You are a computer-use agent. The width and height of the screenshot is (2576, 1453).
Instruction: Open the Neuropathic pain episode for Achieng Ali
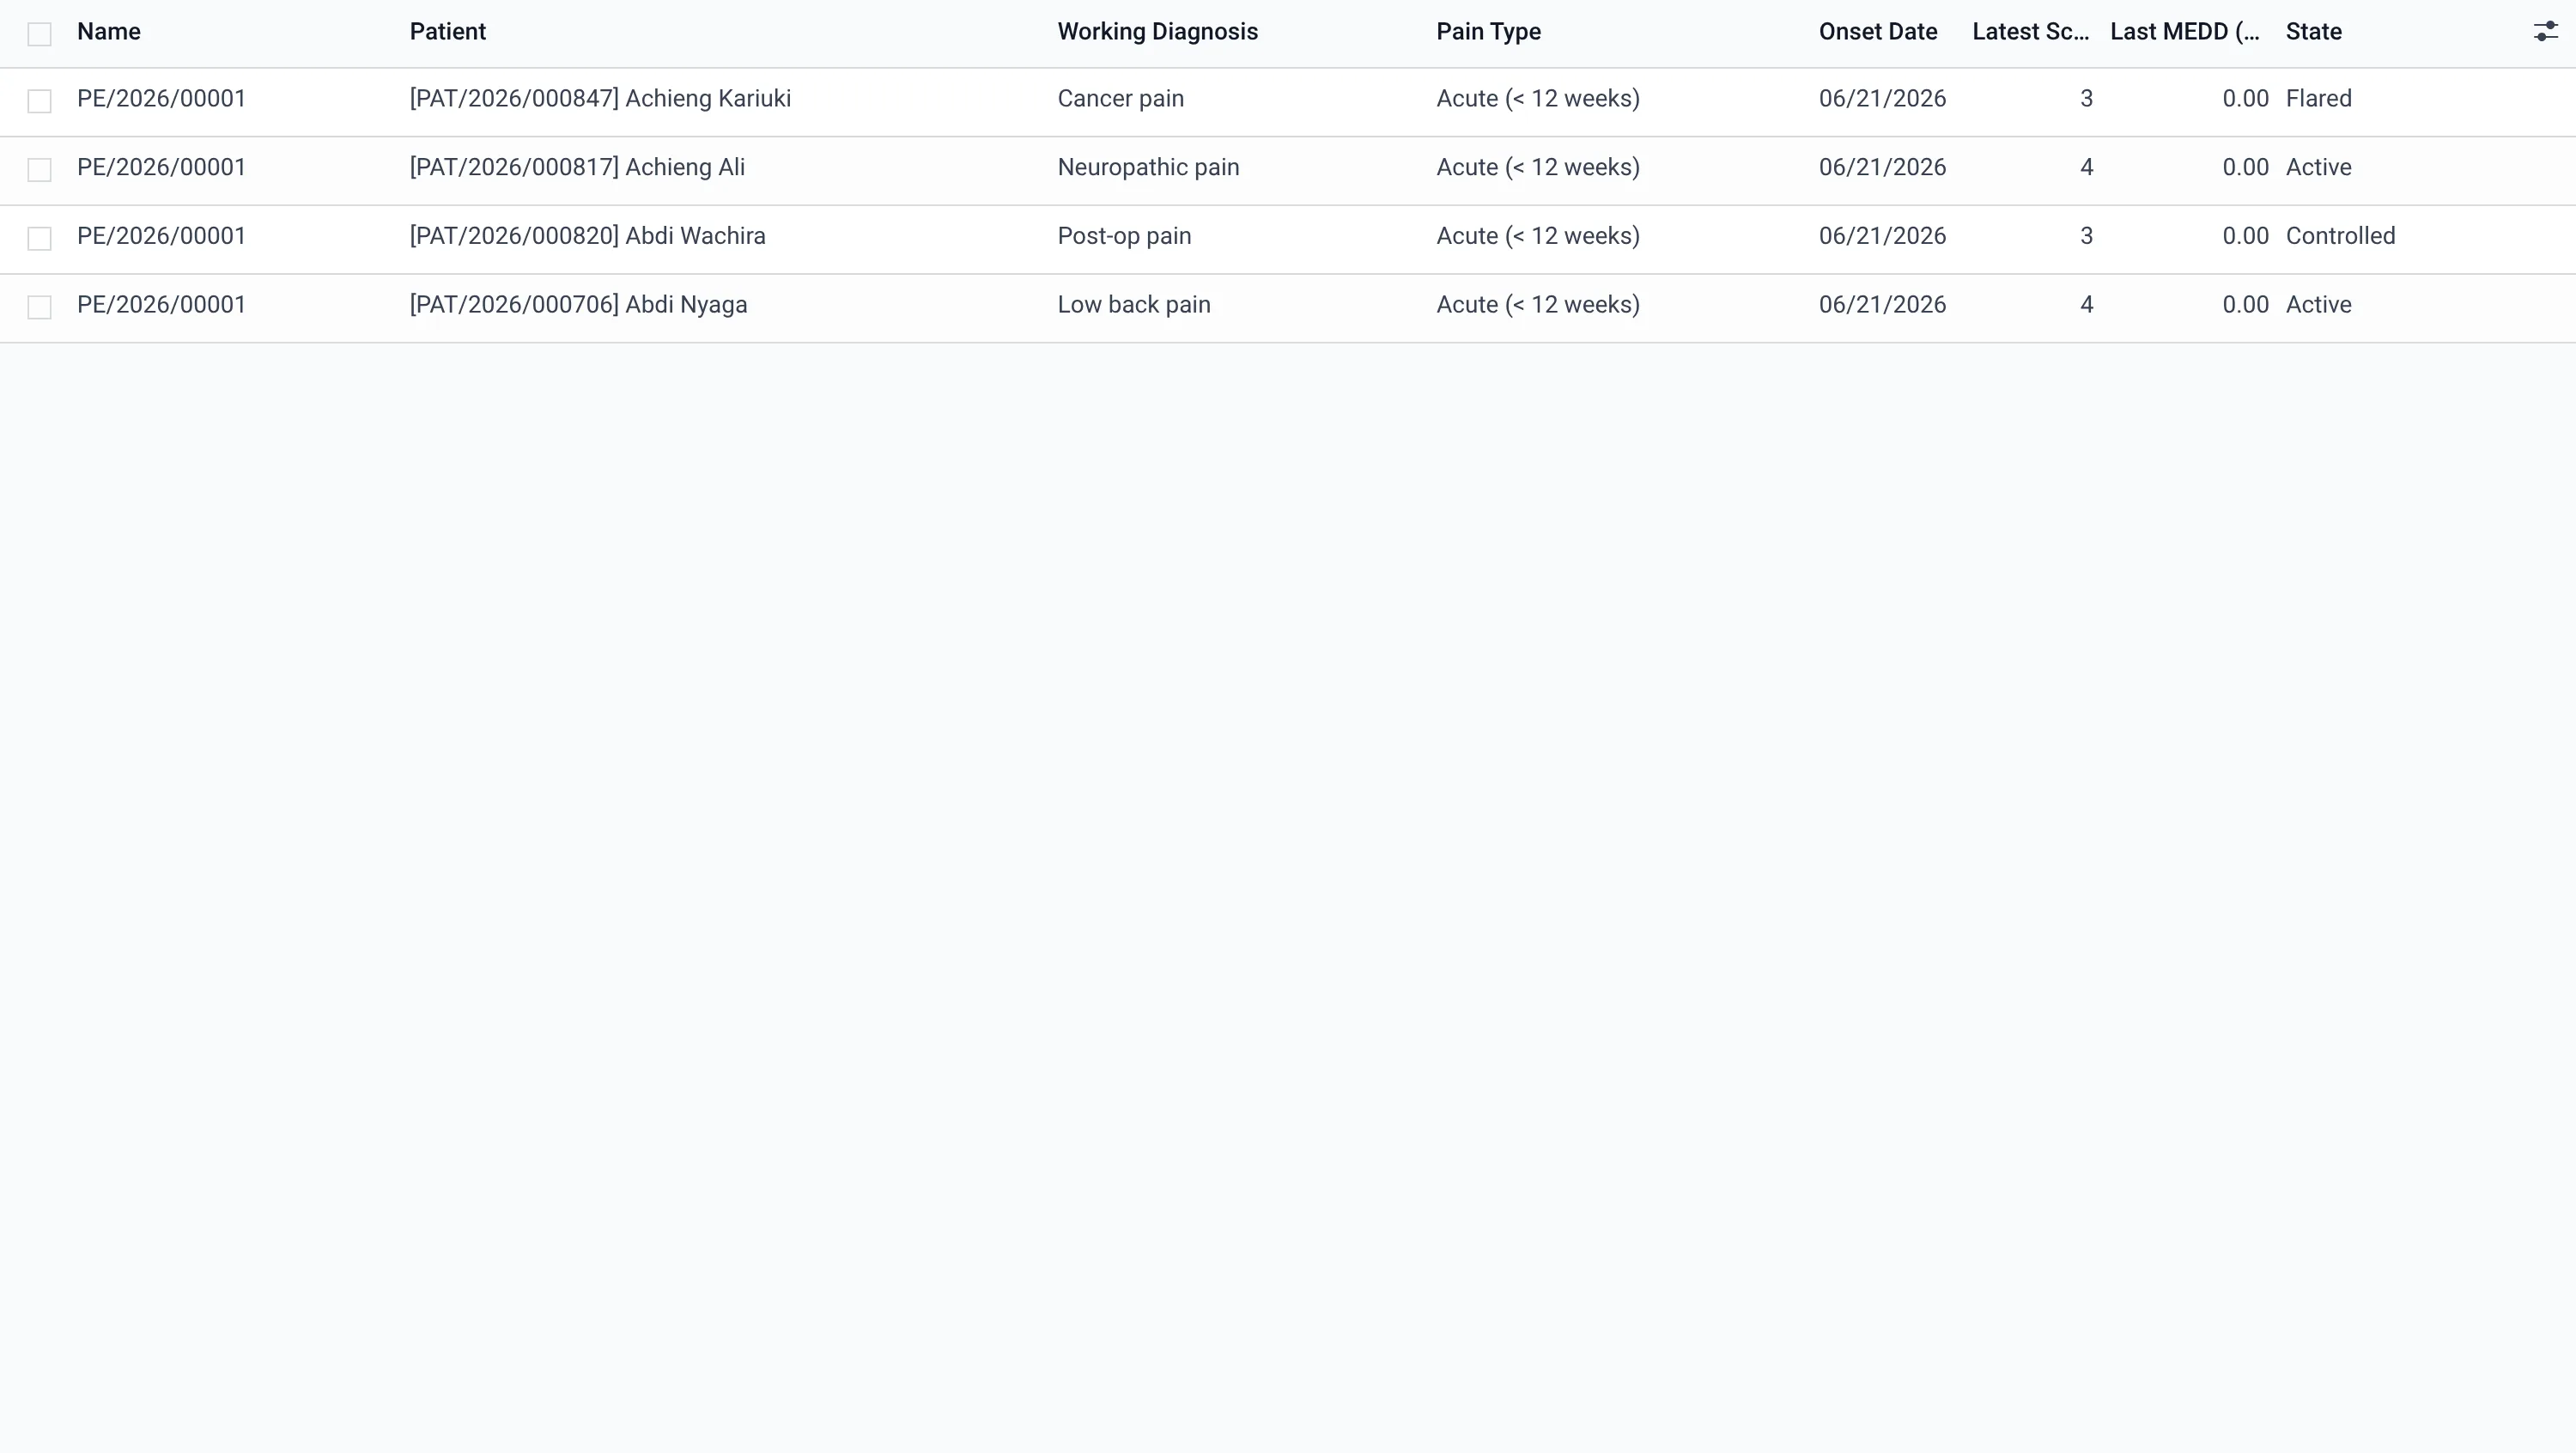tap(1149, 168)
